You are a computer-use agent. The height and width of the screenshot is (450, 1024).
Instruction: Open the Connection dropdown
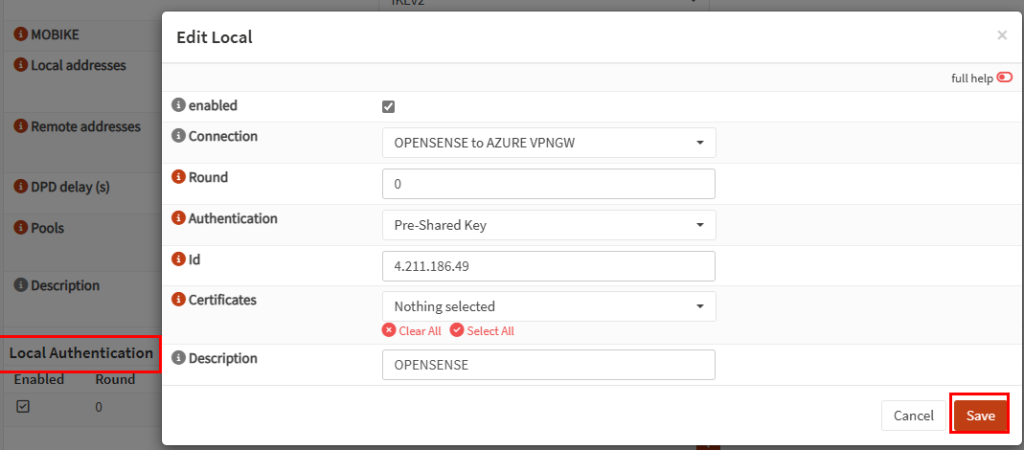549,142
